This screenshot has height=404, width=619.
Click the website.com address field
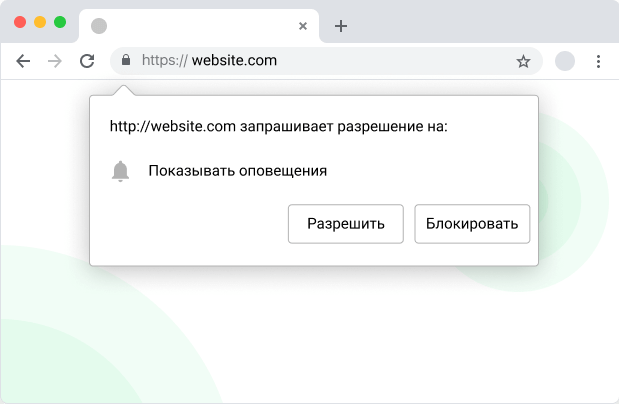(300, 61)
